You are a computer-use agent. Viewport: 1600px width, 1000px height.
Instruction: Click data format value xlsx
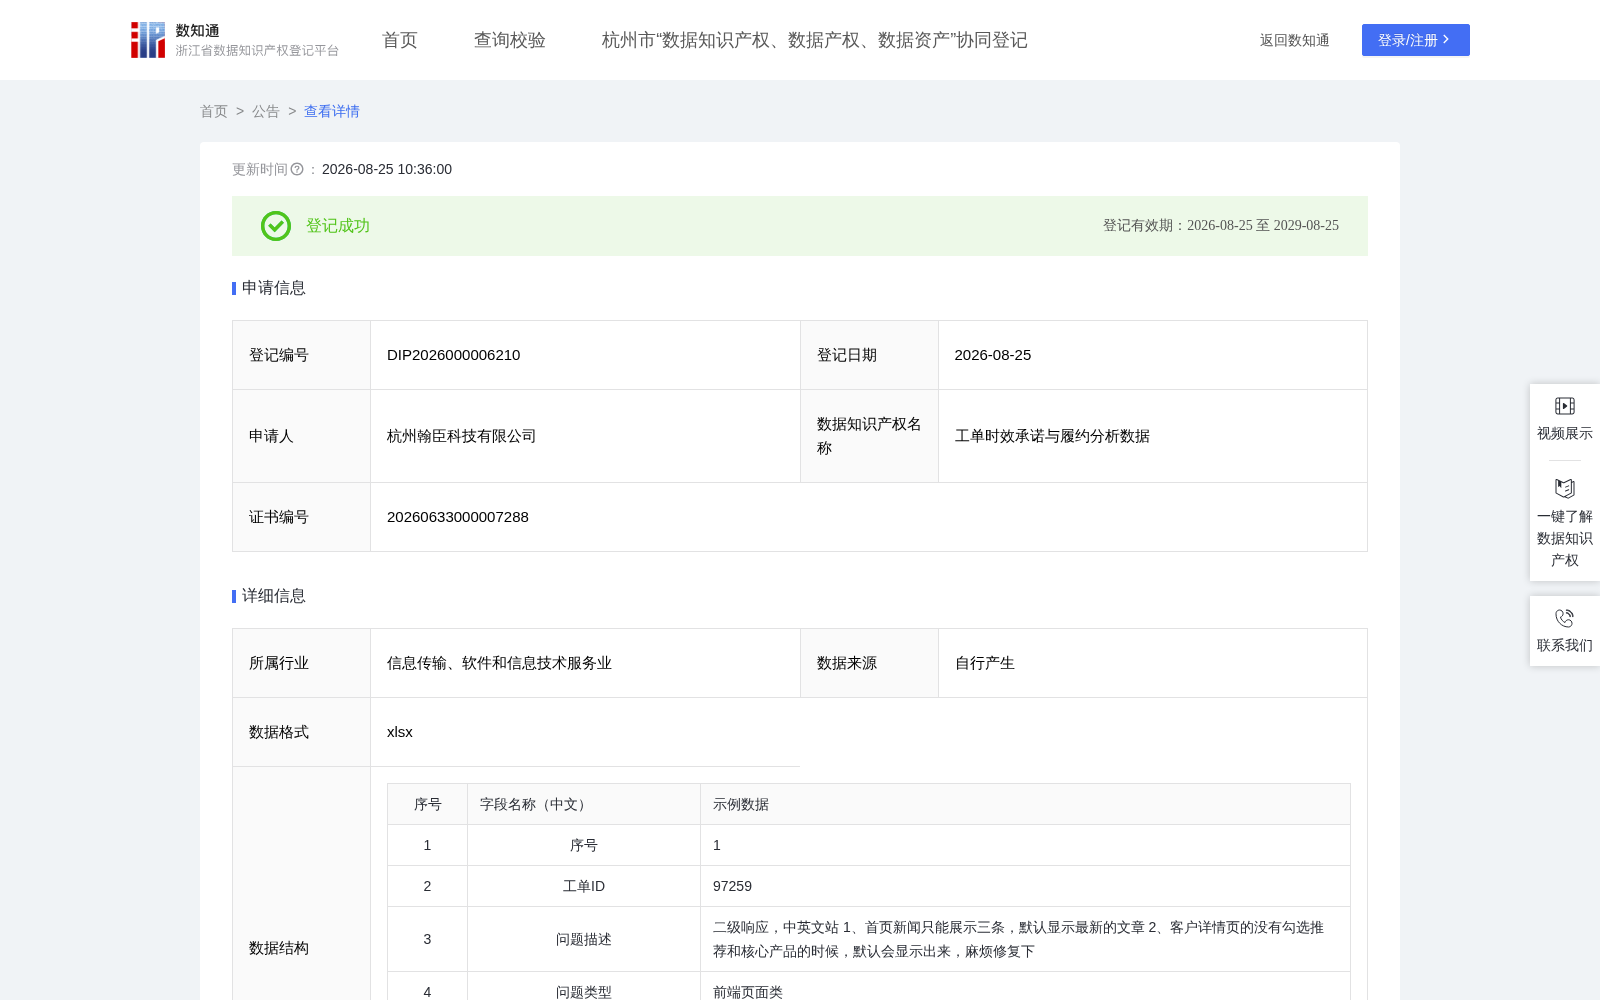click(400, 732)
